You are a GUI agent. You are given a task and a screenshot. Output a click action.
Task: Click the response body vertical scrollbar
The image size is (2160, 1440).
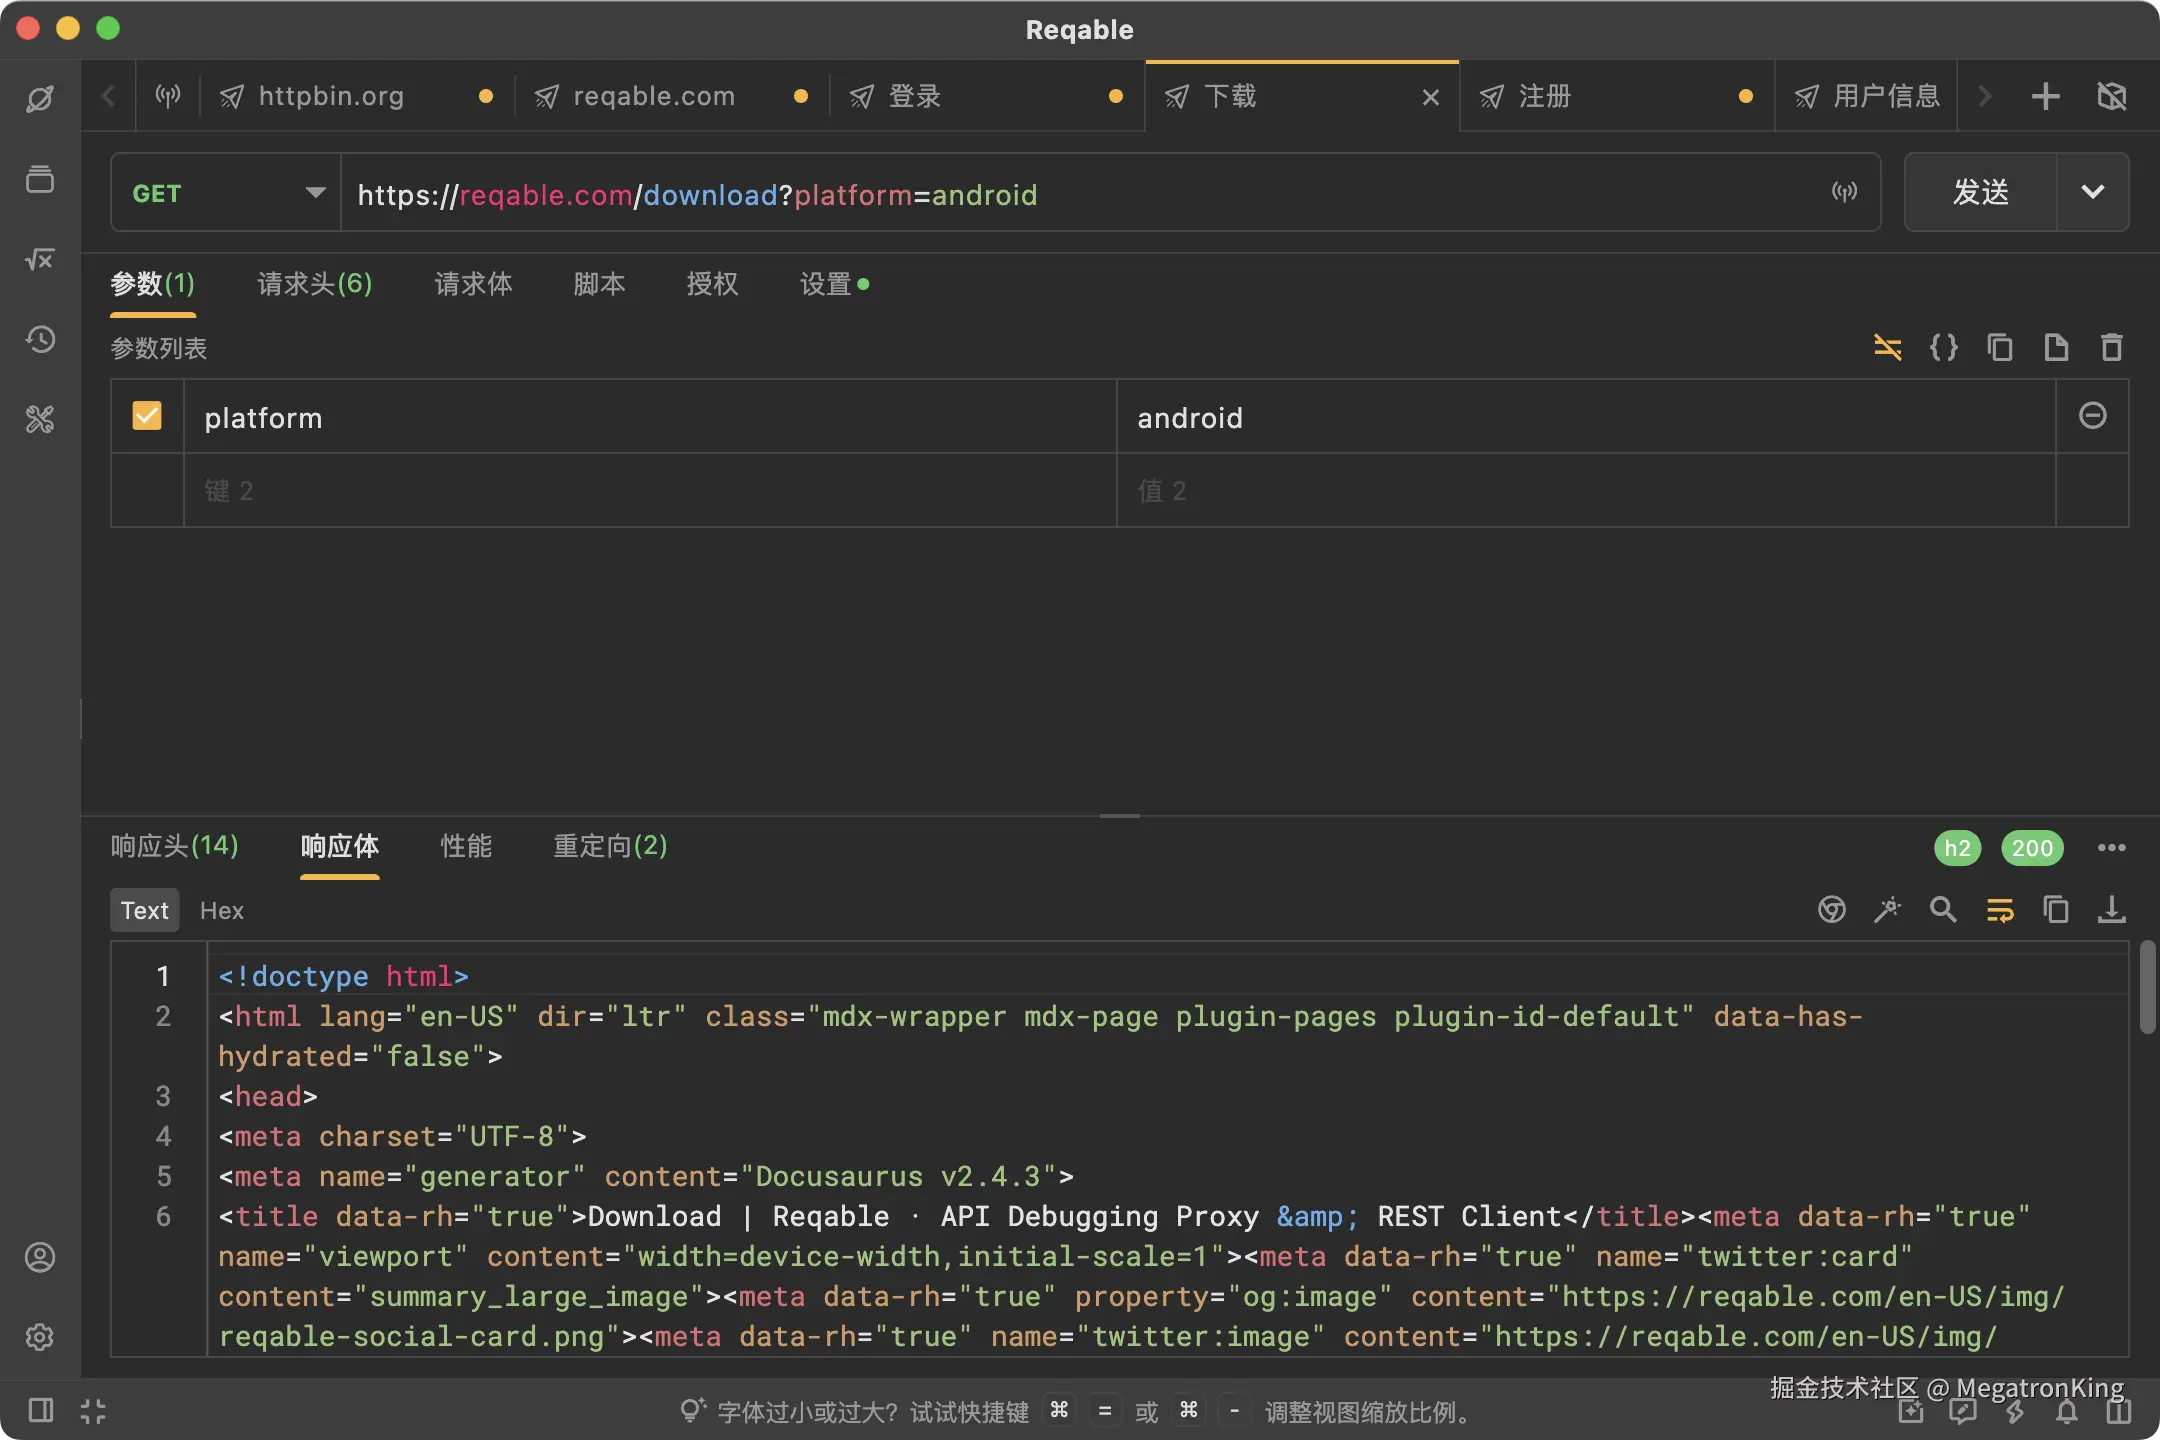2146,986
